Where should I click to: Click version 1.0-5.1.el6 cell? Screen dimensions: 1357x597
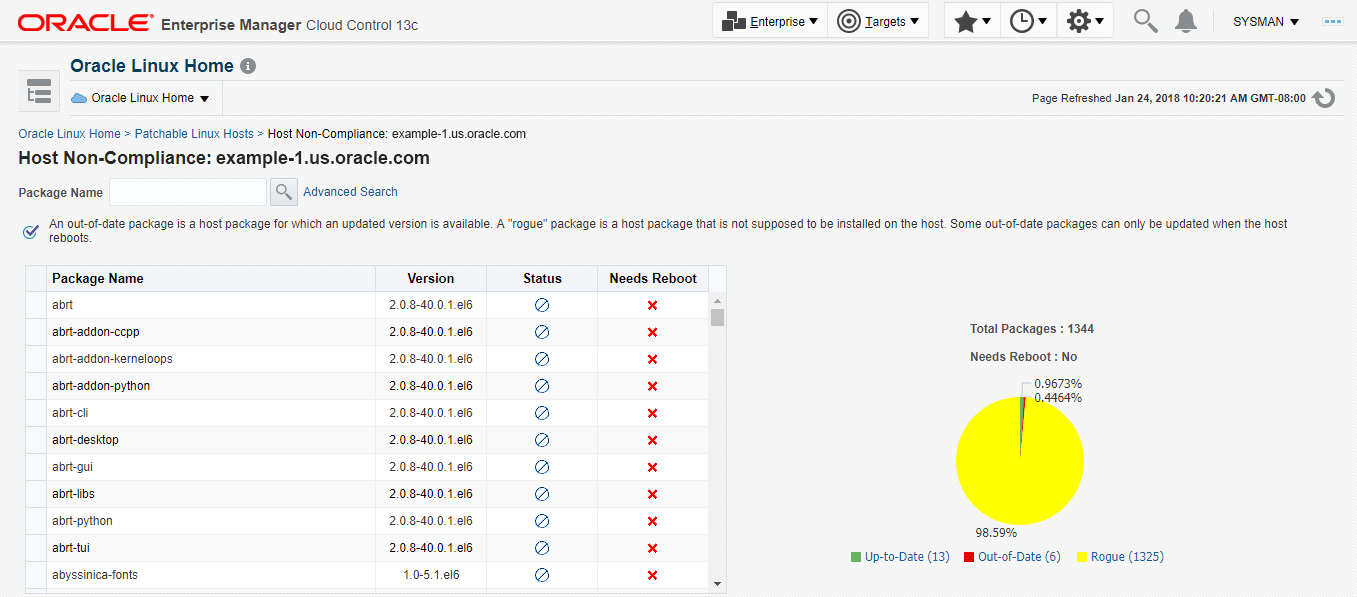(x=431, y=575)
